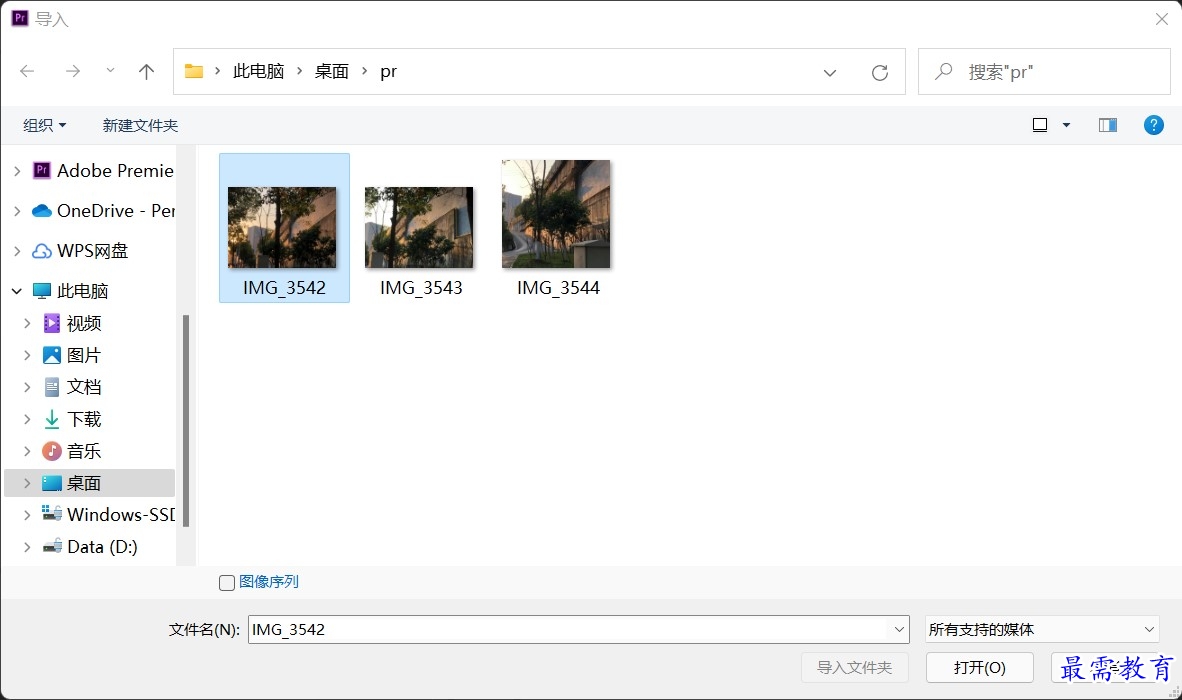
Task: Select Adobe Premiere in the sidebar
Action: coord(104,171)
